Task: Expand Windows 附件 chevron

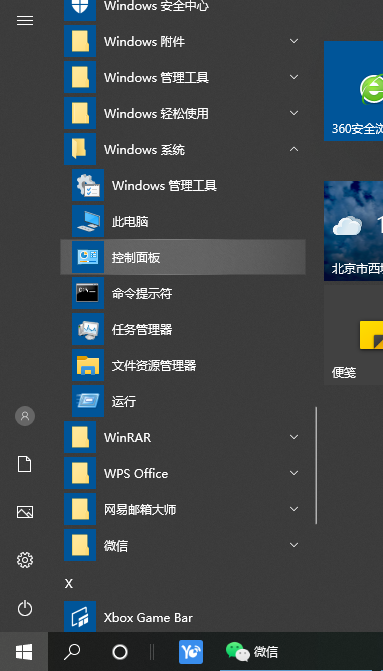Action: (x=294, y=42)
